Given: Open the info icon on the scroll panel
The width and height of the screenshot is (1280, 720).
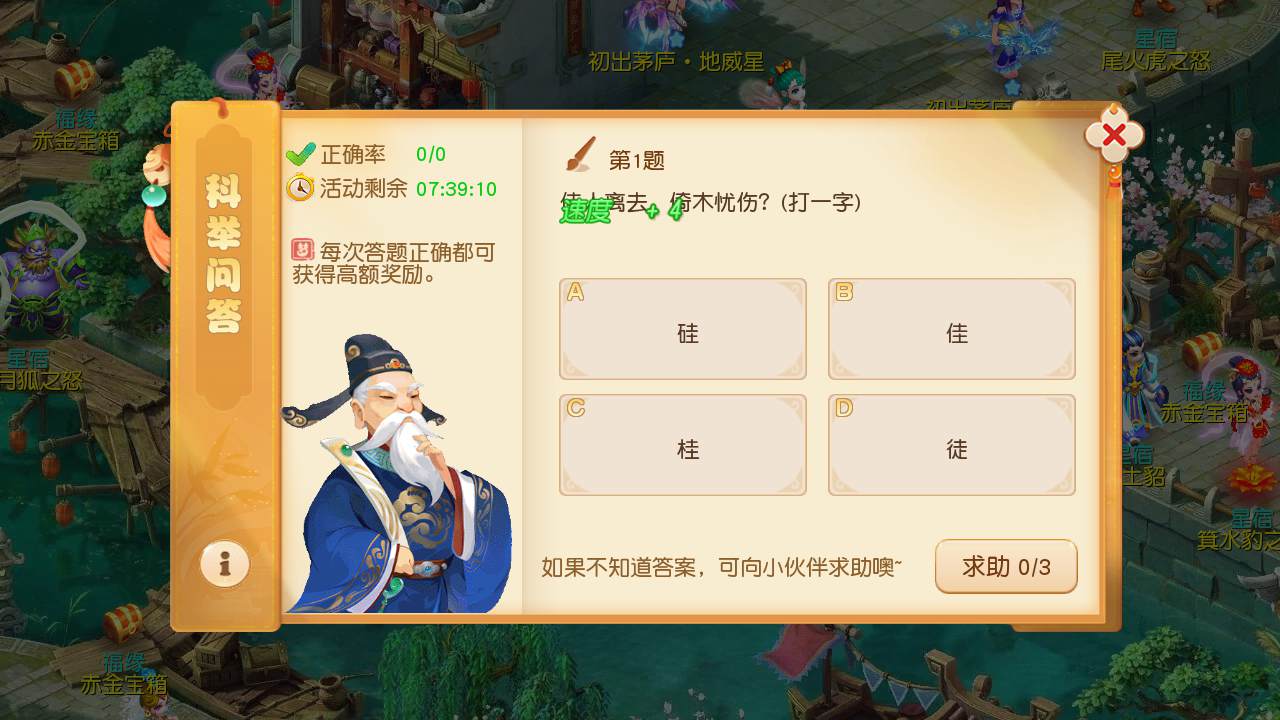Looking at the screenshot, I should pyautogui.click(x=225, y=565).
